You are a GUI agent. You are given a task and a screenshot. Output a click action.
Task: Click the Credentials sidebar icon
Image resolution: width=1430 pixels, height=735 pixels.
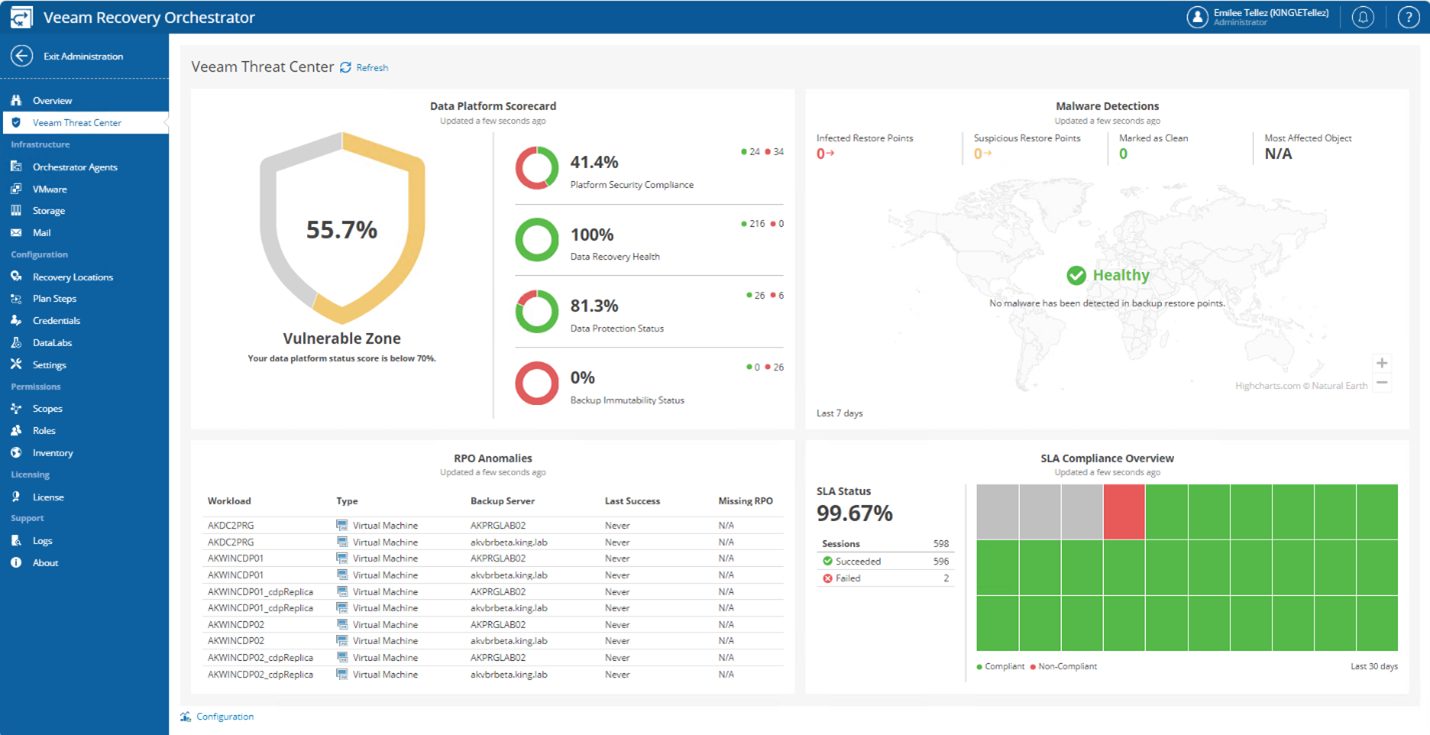coord(16,320)
